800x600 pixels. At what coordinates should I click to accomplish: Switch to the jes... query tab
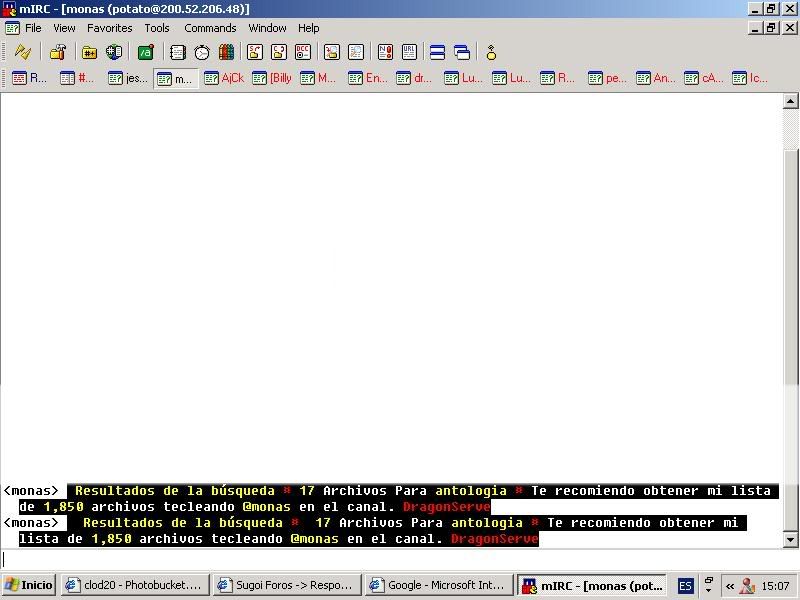click(128, 78)
